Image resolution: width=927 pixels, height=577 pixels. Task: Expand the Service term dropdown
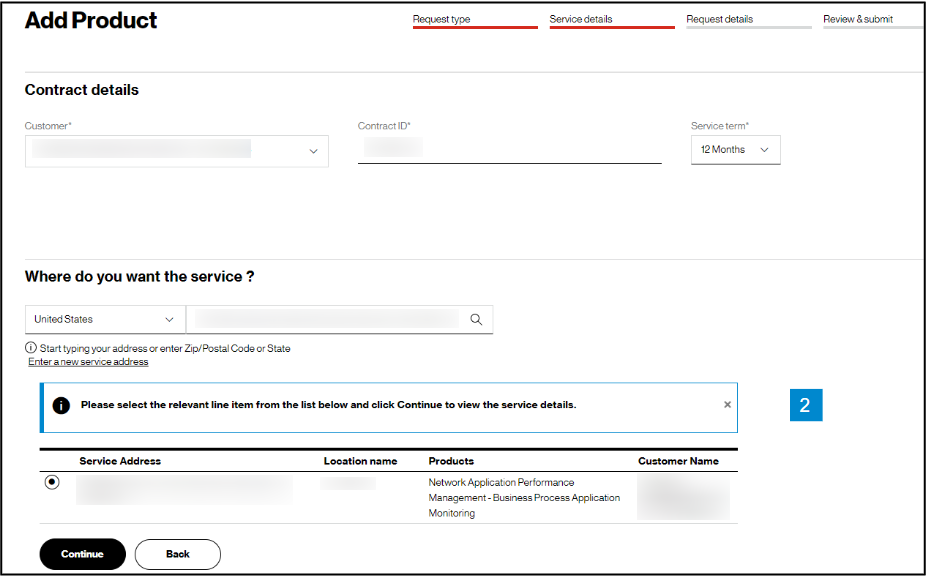pos(735,150)
